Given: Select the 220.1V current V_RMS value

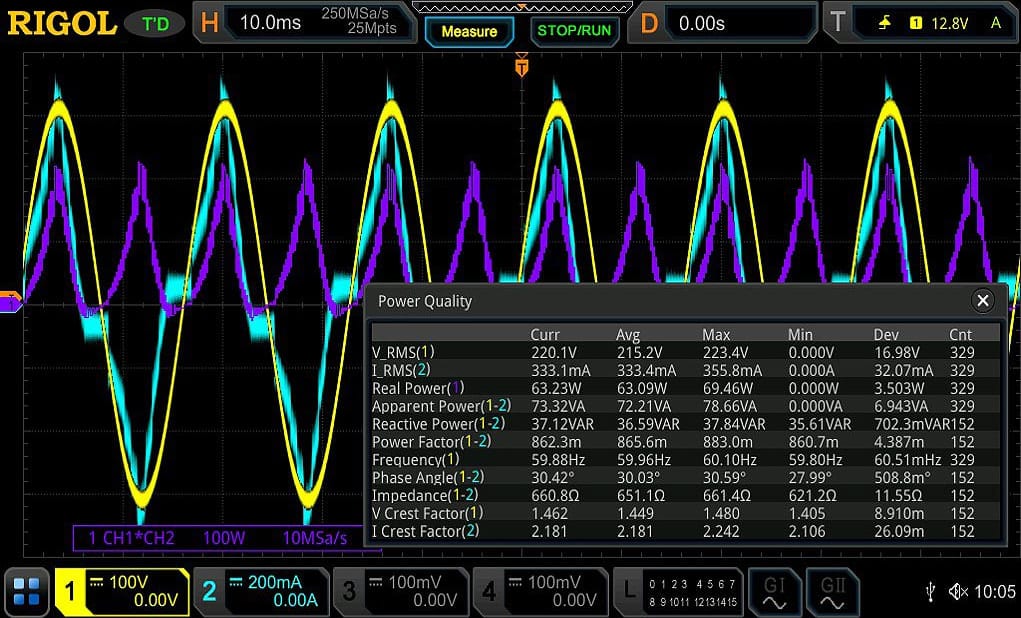Looking at the screenshot, I should click(553, 352).
